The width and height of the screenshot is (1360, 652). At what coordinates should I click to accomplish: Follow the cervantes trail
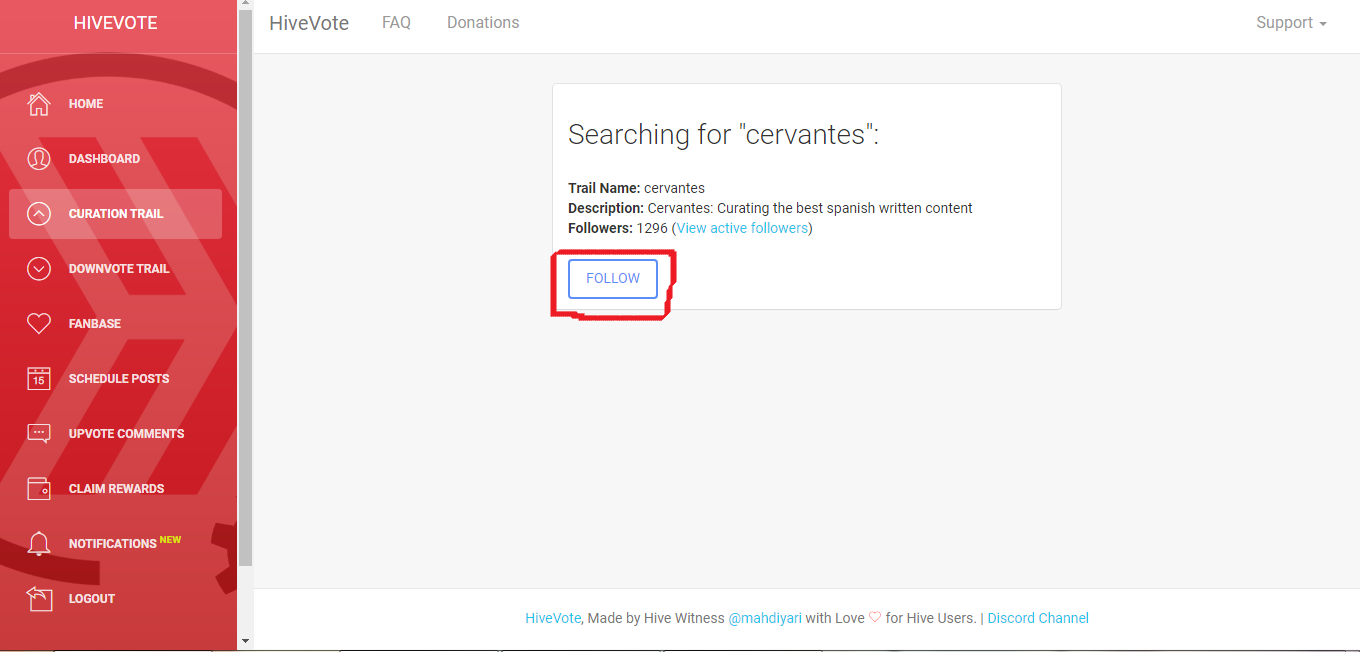pyautogui.click(x=613, y=279)
